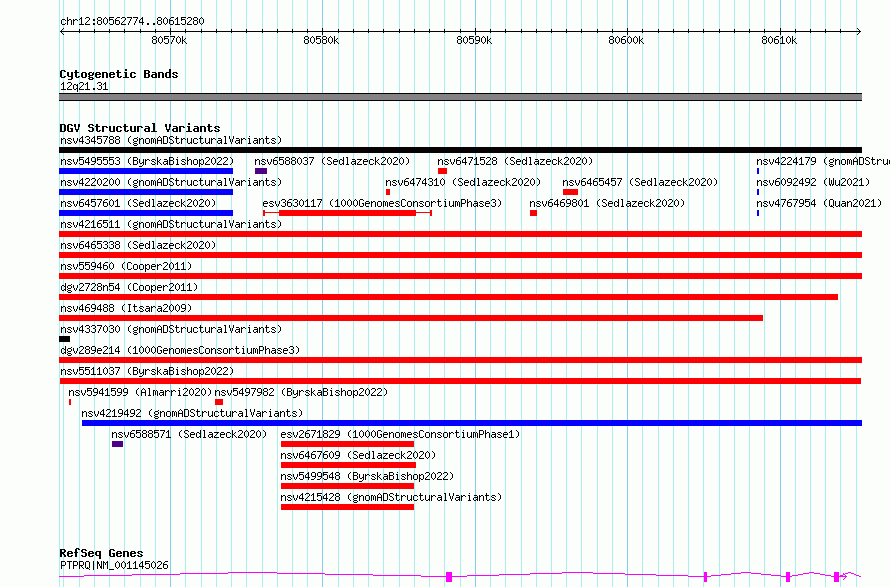Click the Cytogenetic Bands track heading
Image resolution: width=890 pixels, height=587 pixels.
pos(119,74)
